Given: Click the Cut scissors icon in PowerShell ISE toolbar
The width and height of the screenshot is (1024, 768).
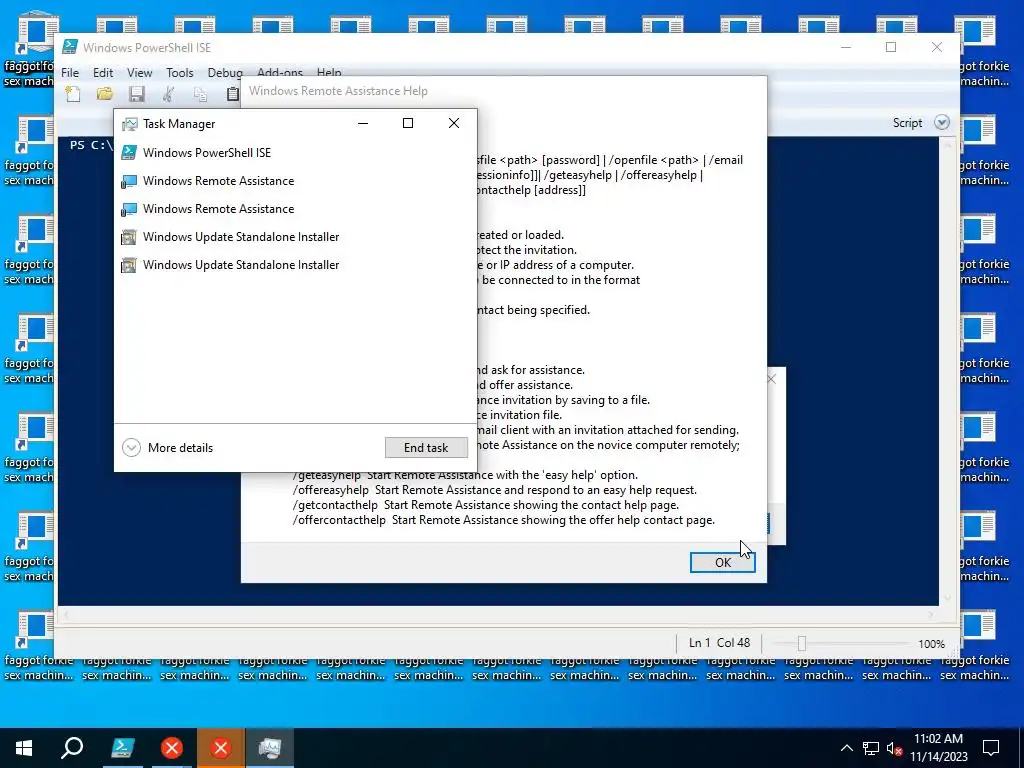Looking at the screenshot, I should click(x=168, y=94).
